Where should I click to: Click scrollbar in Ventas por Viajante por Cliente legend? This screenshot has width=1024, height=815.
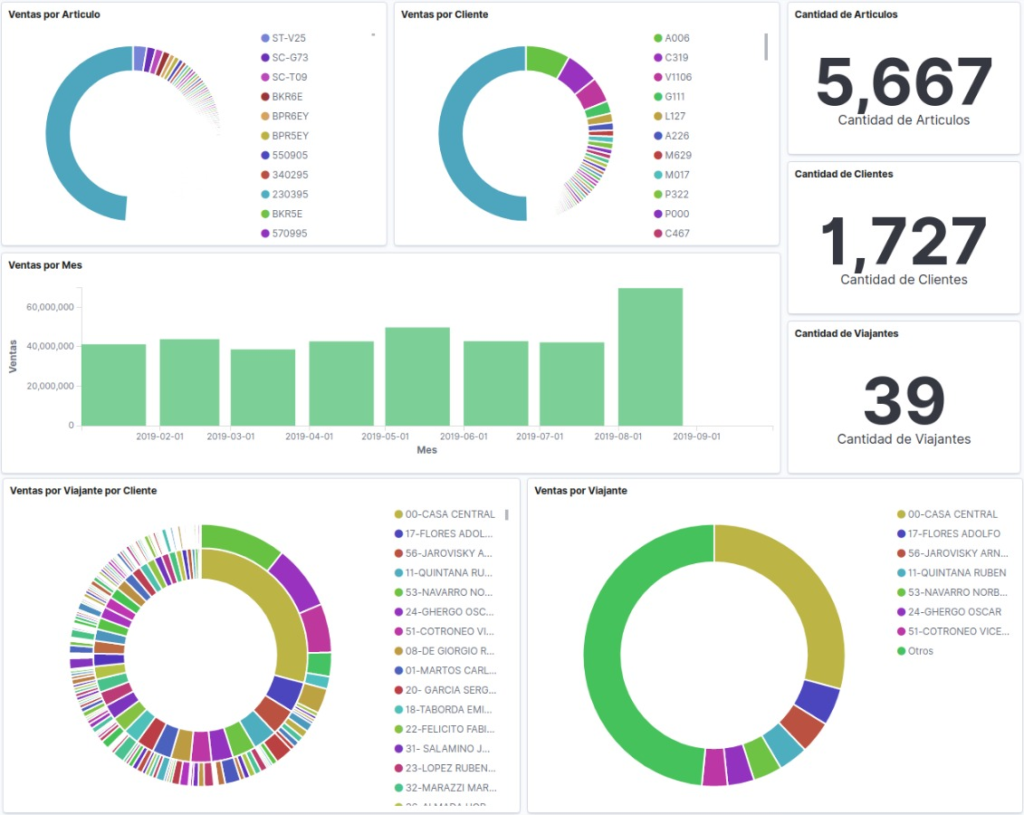pos(506,515)
